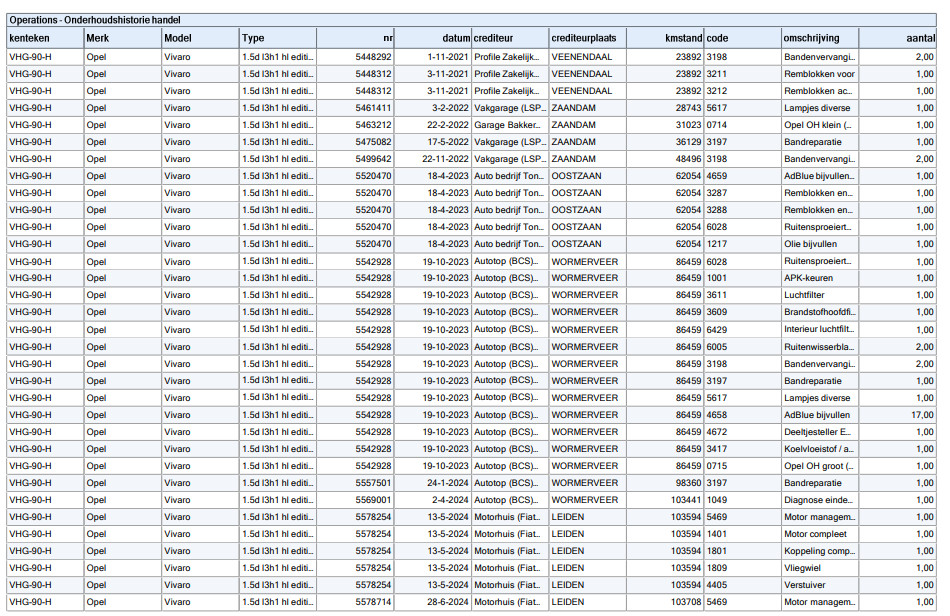Click date cell 3-2-2022

[x=433, y=108]
